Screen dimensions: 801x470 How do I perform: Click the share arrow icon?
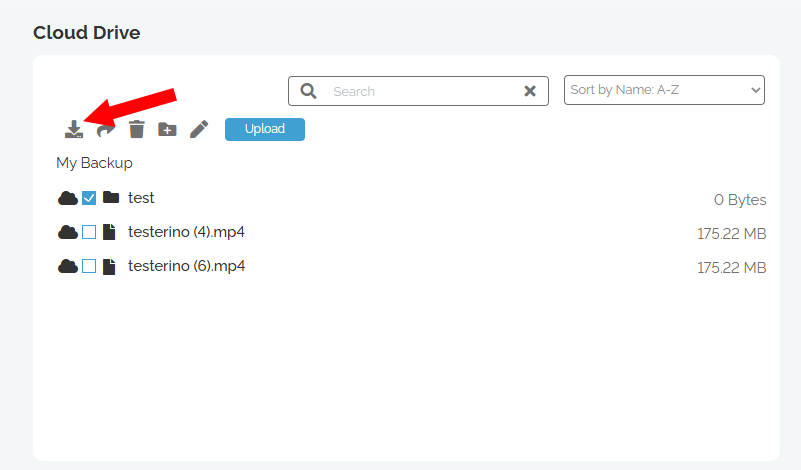tap(106, 130)
